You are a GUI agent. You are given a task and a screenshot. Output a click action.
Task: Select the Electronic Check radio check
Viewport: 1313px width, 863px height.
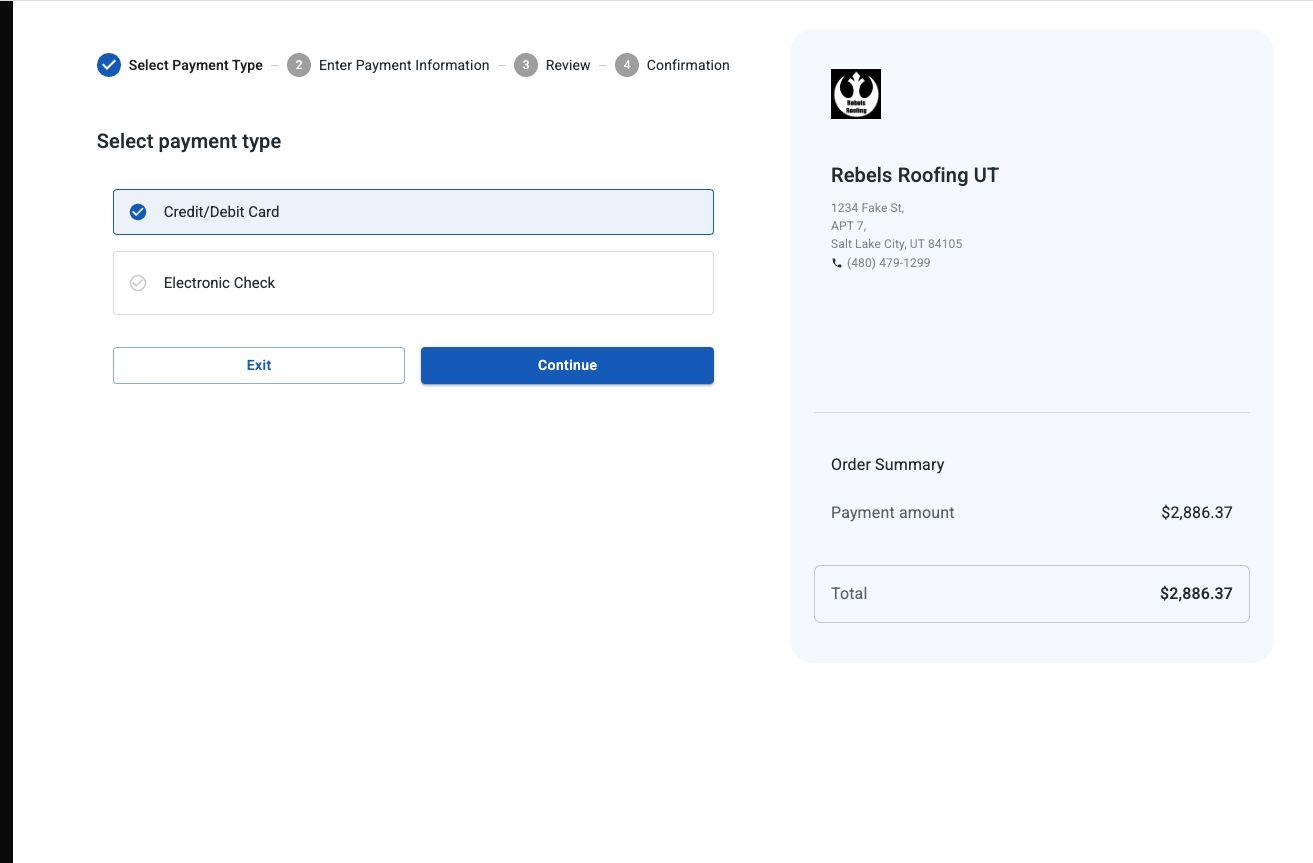(x=138, y=283)
